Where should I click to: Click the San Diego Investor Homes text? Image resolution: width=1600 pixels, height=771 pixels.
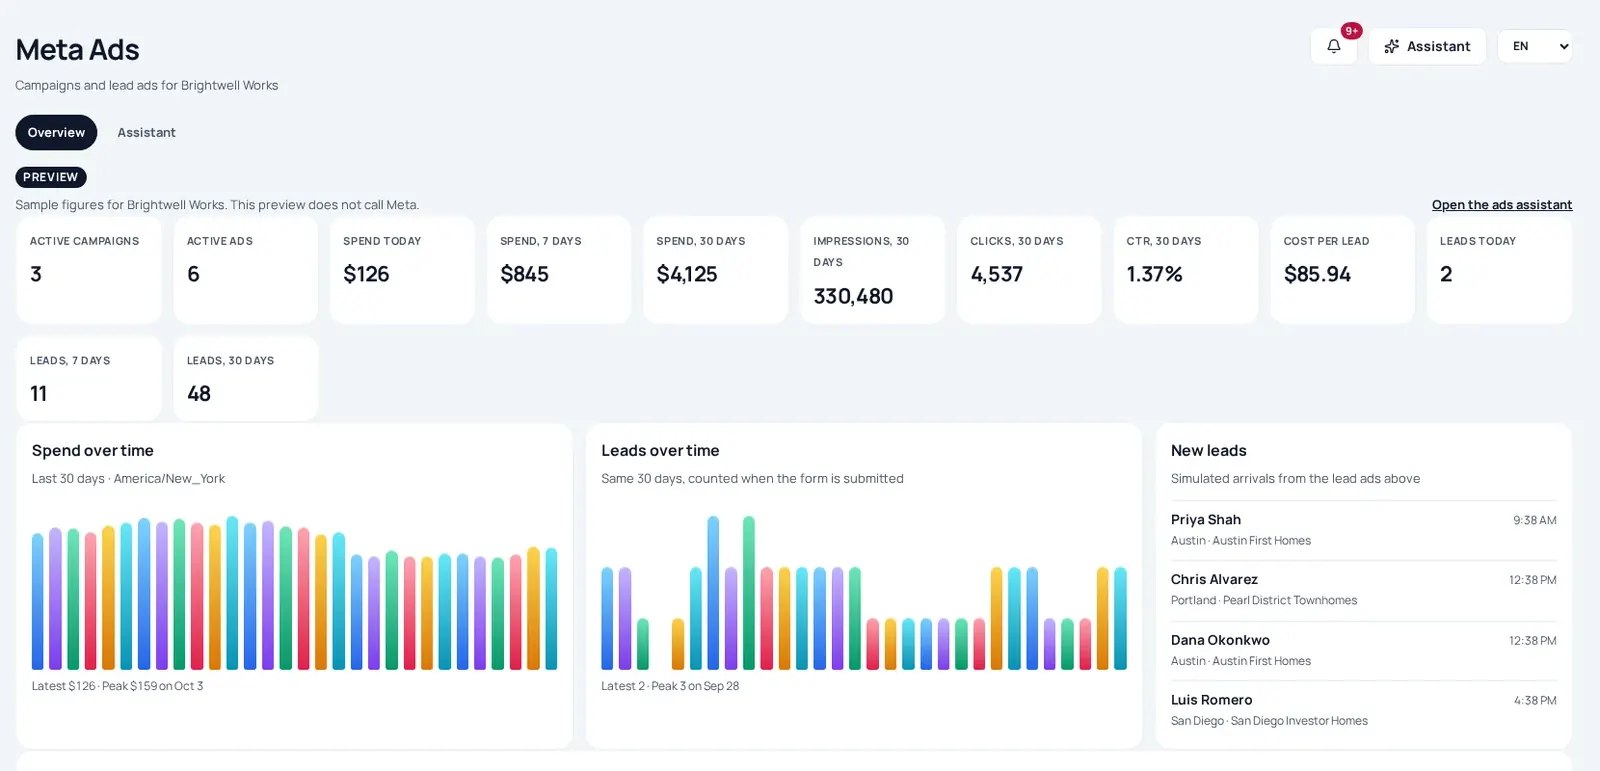(x=1299, y=721)
